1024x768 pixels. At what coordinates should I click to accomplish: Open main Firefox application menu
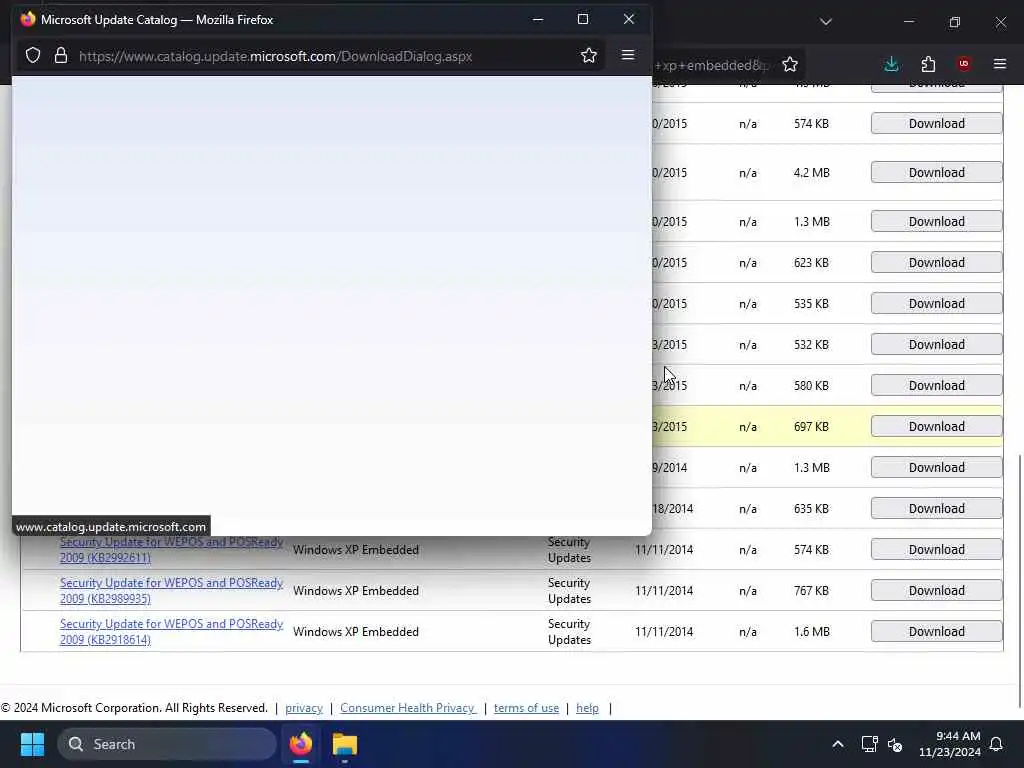pos(999,64)
